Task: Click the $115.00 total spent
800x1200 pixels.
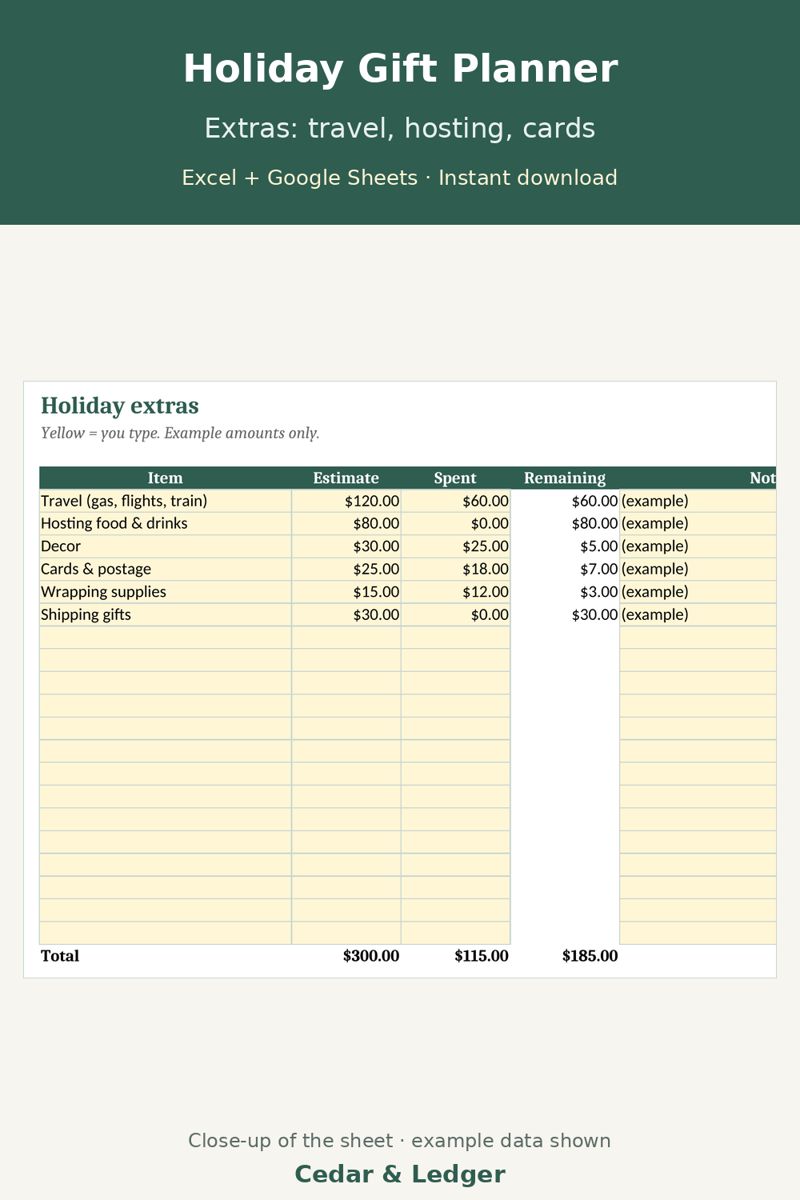Action: [481, 956]
